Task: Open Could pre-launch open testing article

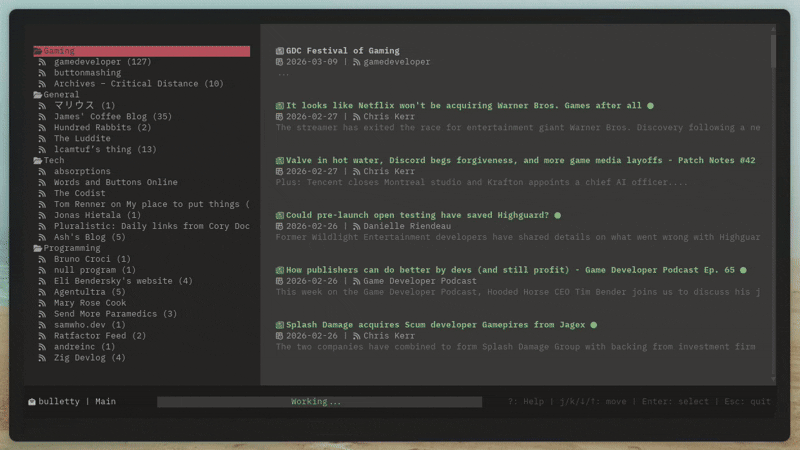Action: coord(417,216)
